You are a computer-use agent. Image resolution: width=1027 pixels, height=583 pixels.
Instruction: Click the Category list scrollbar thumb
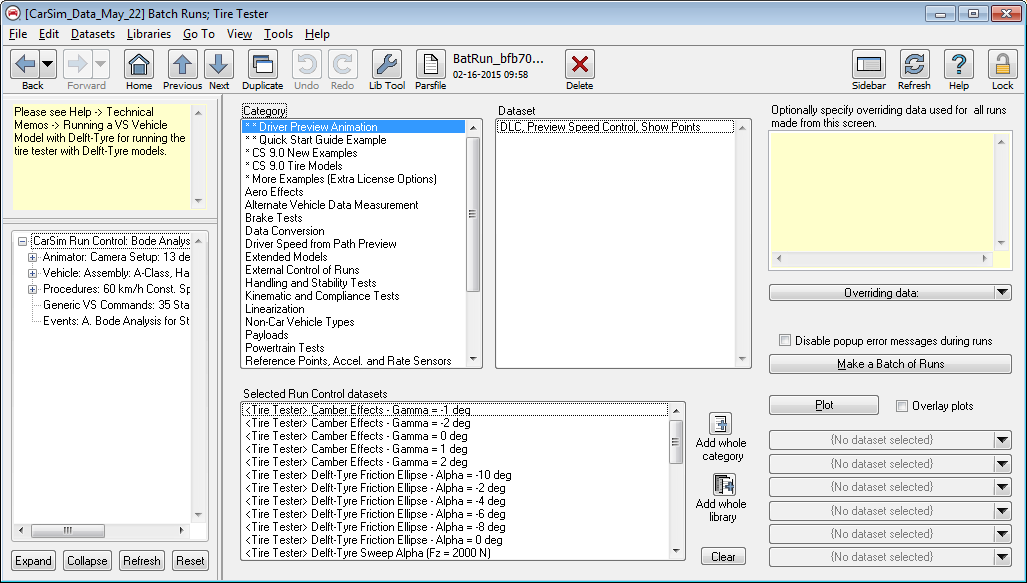[472, 214]
